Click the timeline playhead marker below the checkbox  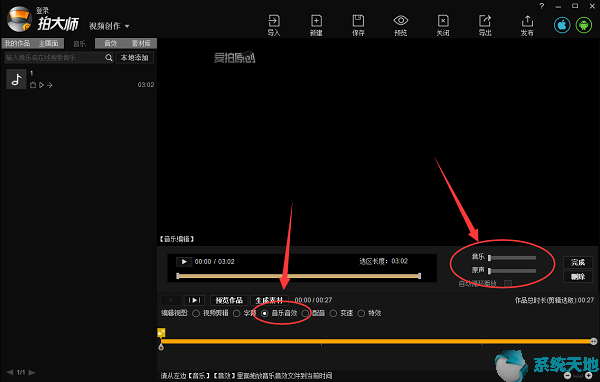coord(161,346)
